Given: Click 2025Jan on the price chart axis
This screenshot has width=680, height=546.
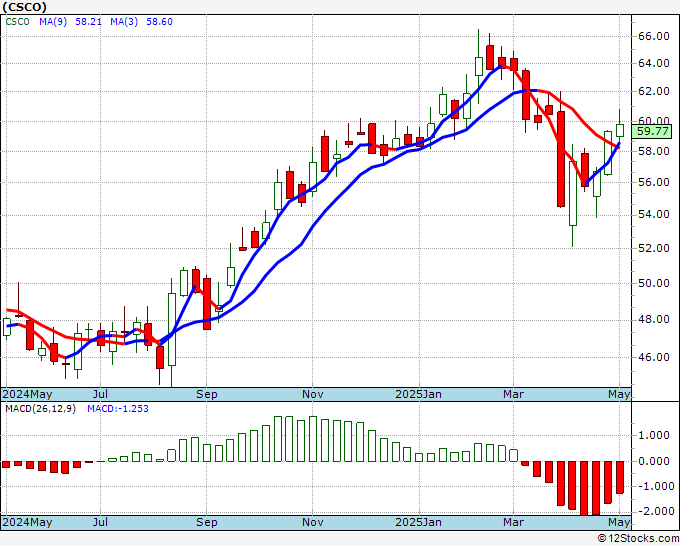Looking at the screenshot, I should click(x=418, y=394).
